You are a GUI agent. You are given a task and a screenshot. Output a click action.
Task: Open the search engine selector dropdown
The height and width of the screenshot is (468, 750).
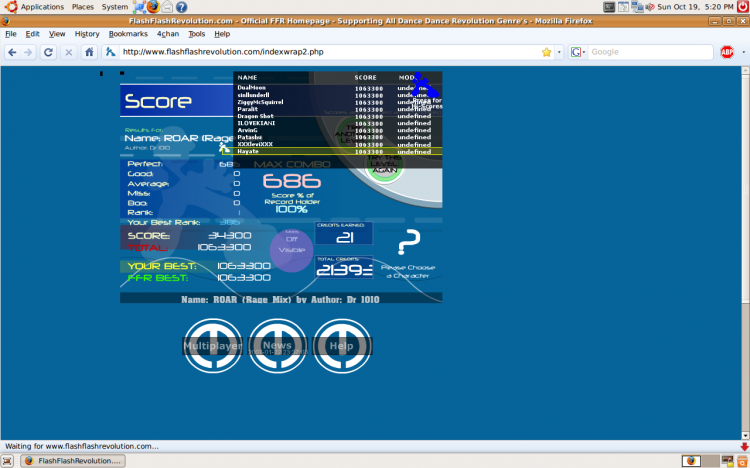point(578,52)
